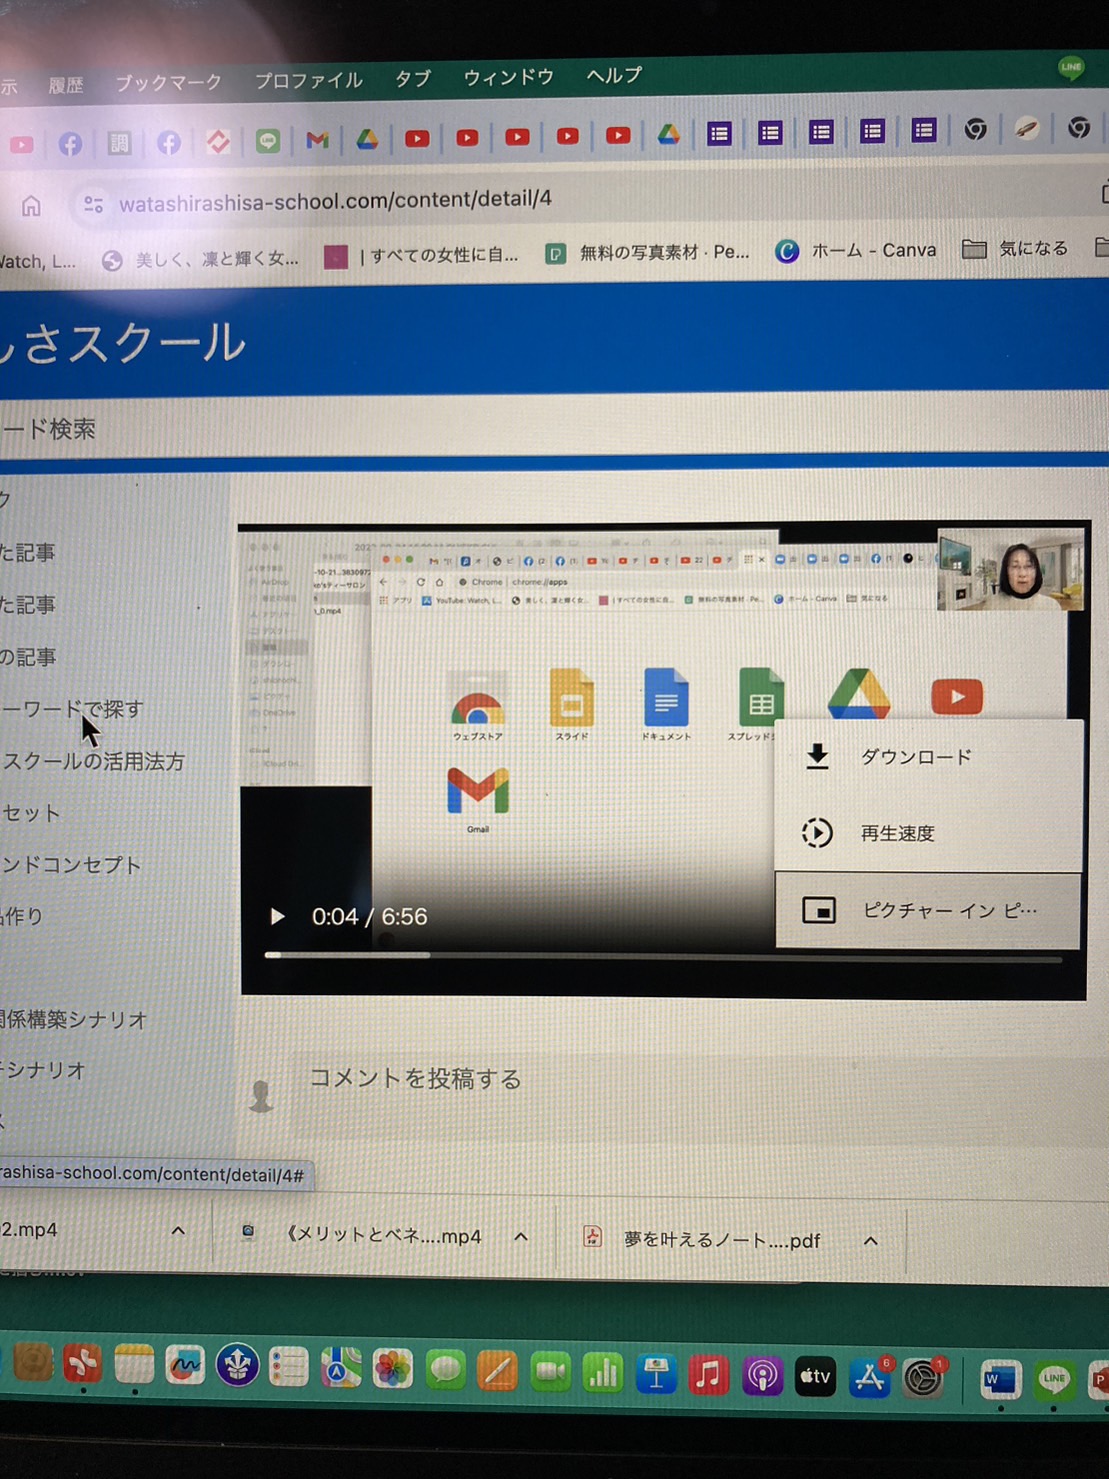Open FaceTime from the Dock
The width and height of the screenshot is (1109, 1479).
coord(549,1372)
